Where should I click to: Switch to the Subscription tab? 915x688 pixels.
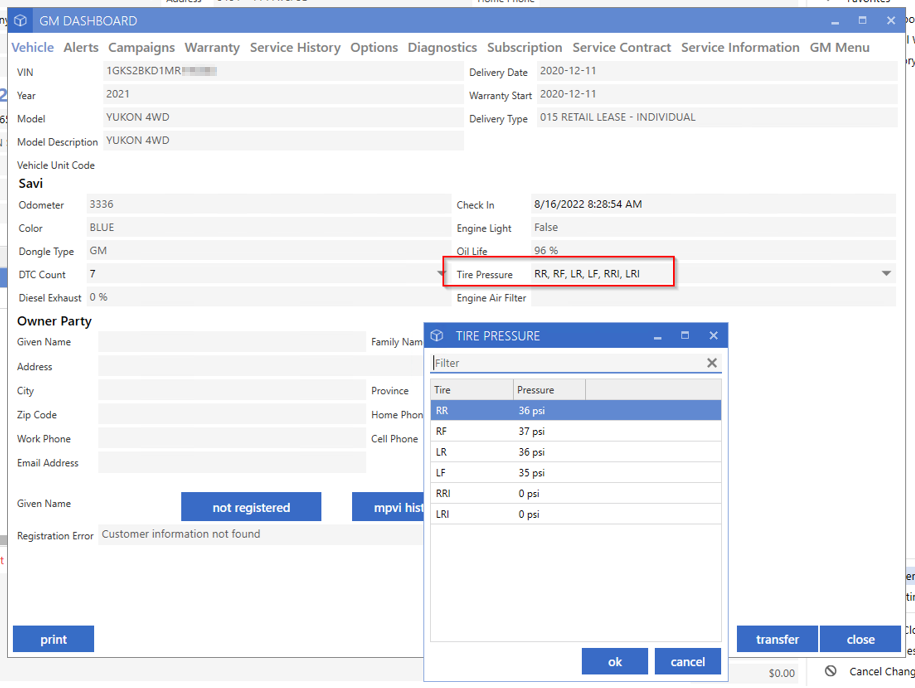click(x=525, y=48)
